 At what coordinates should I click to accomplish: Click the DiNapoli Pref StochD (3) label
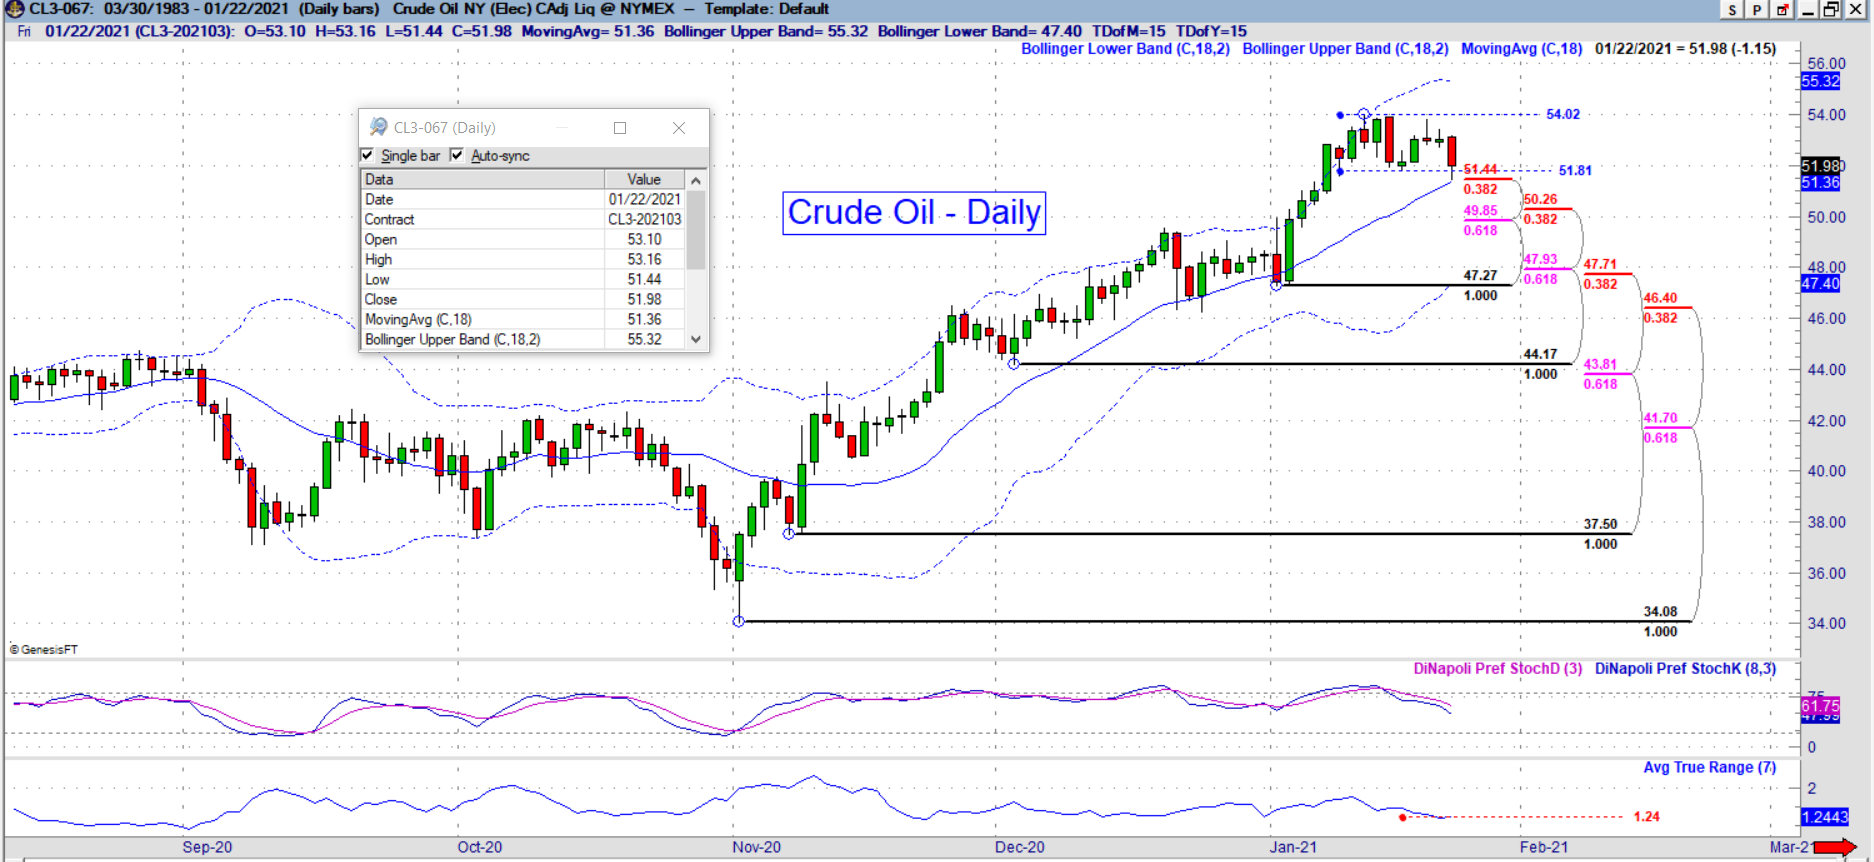coord(1497,668)
